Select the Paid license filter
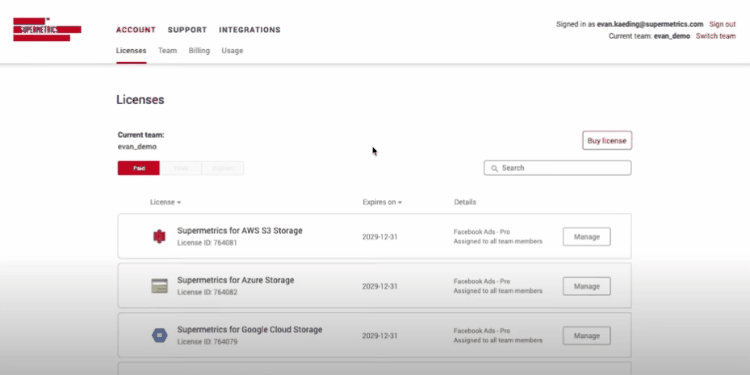The image size is (750, 375). click(x=139, y=168)
